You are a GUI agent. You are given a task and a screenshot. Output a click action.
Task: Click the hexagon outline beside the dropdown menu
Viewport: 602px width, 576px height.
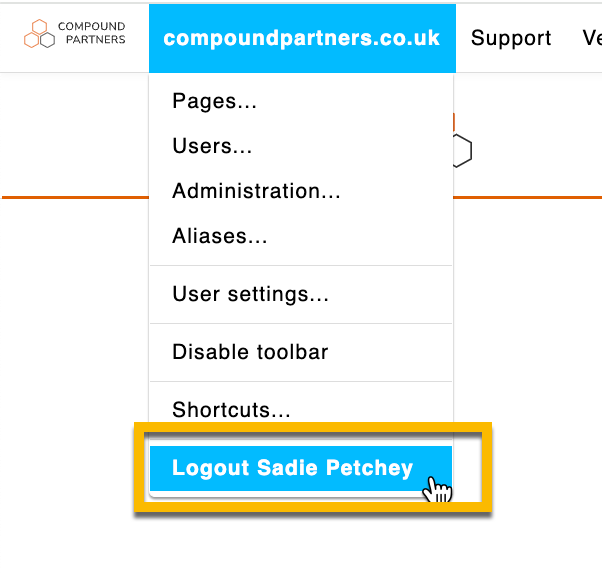coord(463,151)
